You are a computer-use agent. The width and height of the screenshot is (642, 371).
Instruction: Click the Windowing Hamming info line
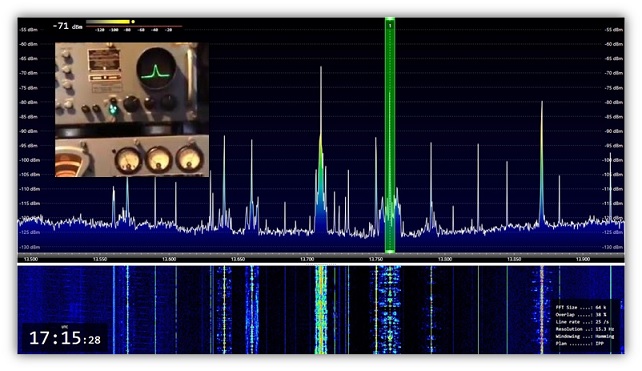[x=585, y=336]
